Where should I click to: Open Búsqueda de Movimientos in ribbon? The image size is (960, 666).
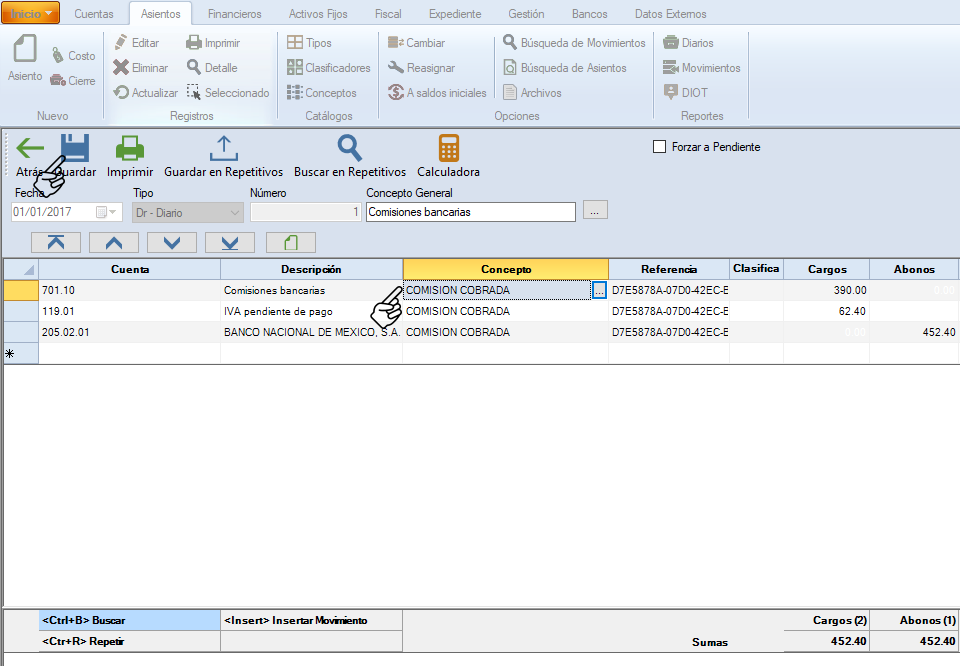pos(574,43)
